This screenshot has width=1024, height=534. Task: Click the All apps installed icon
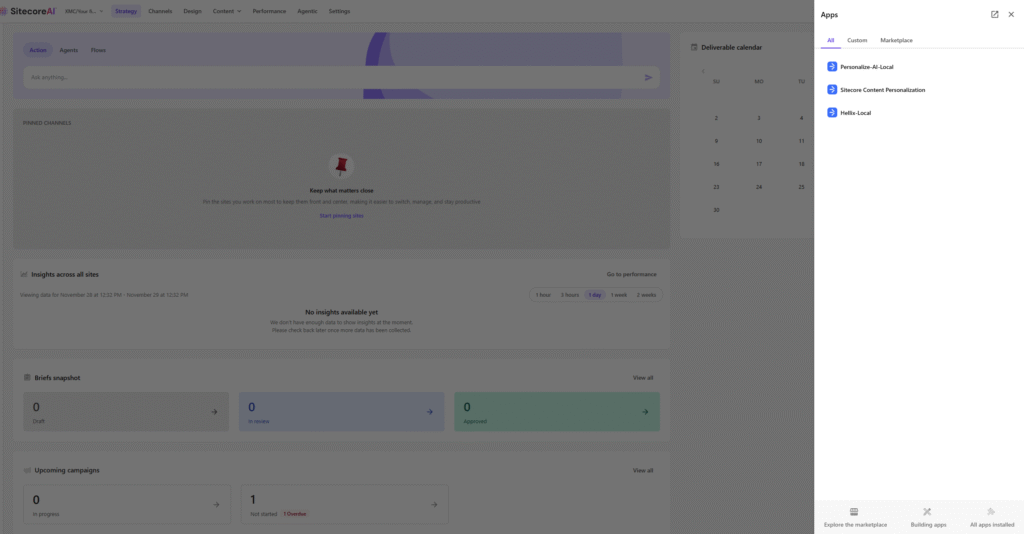[x=991, y=512]
